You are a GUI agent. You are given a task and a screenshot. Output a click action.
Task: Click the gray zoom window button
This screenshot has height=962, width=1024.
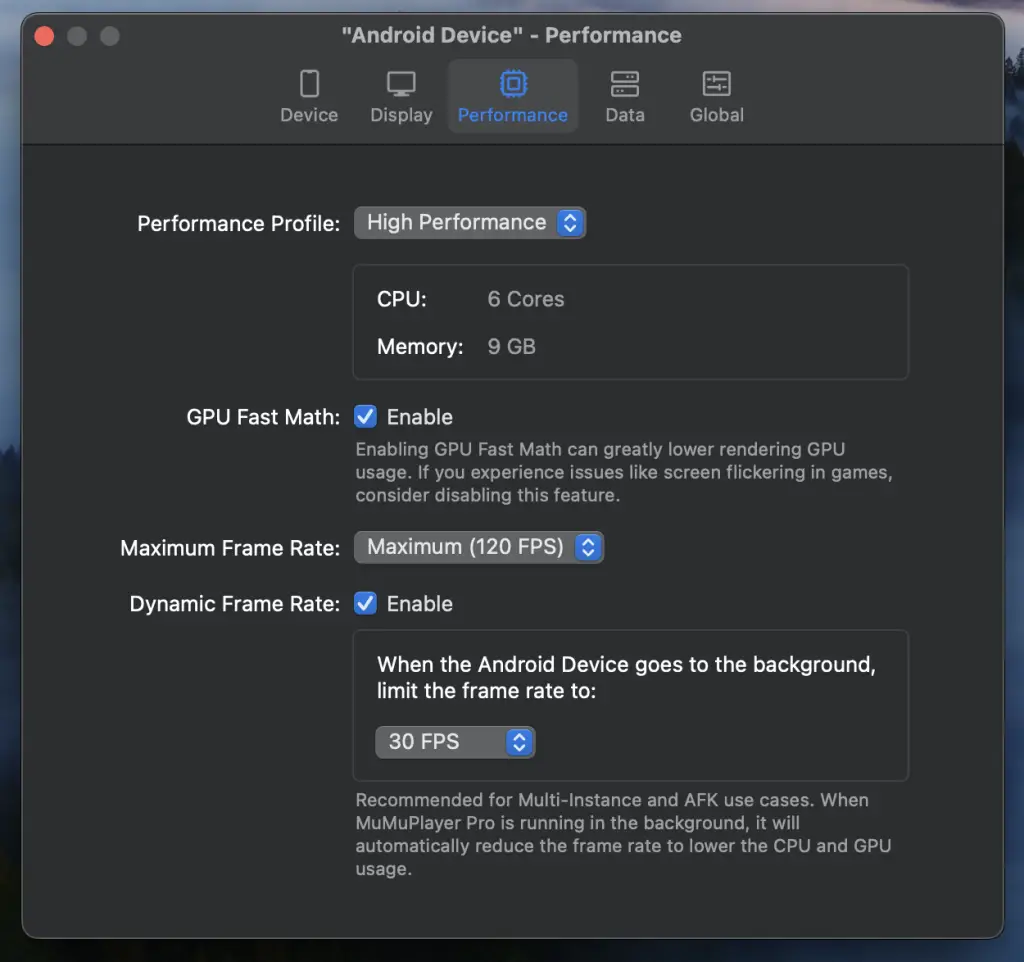point(110,36)
